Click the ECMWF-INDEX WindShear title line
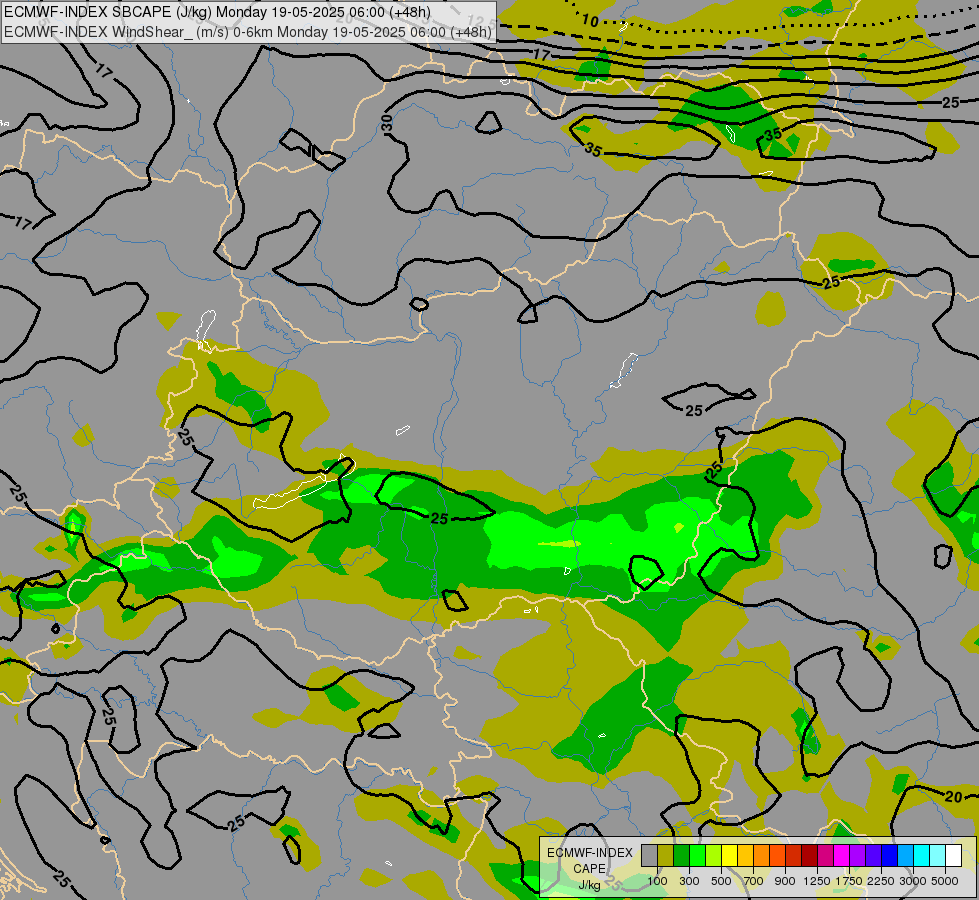979x900 pixels. 248,31
